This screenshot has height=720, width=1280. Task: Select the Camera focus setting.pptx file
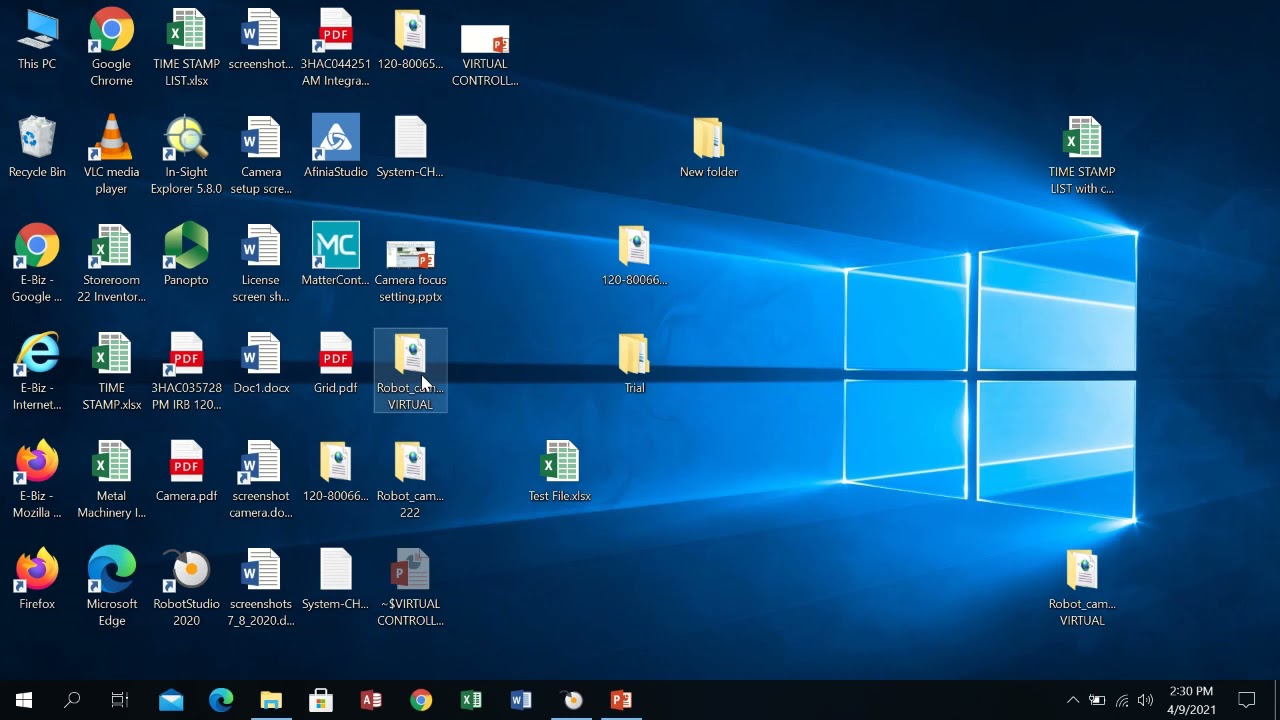pyautogui.click(x=410, y=264)
